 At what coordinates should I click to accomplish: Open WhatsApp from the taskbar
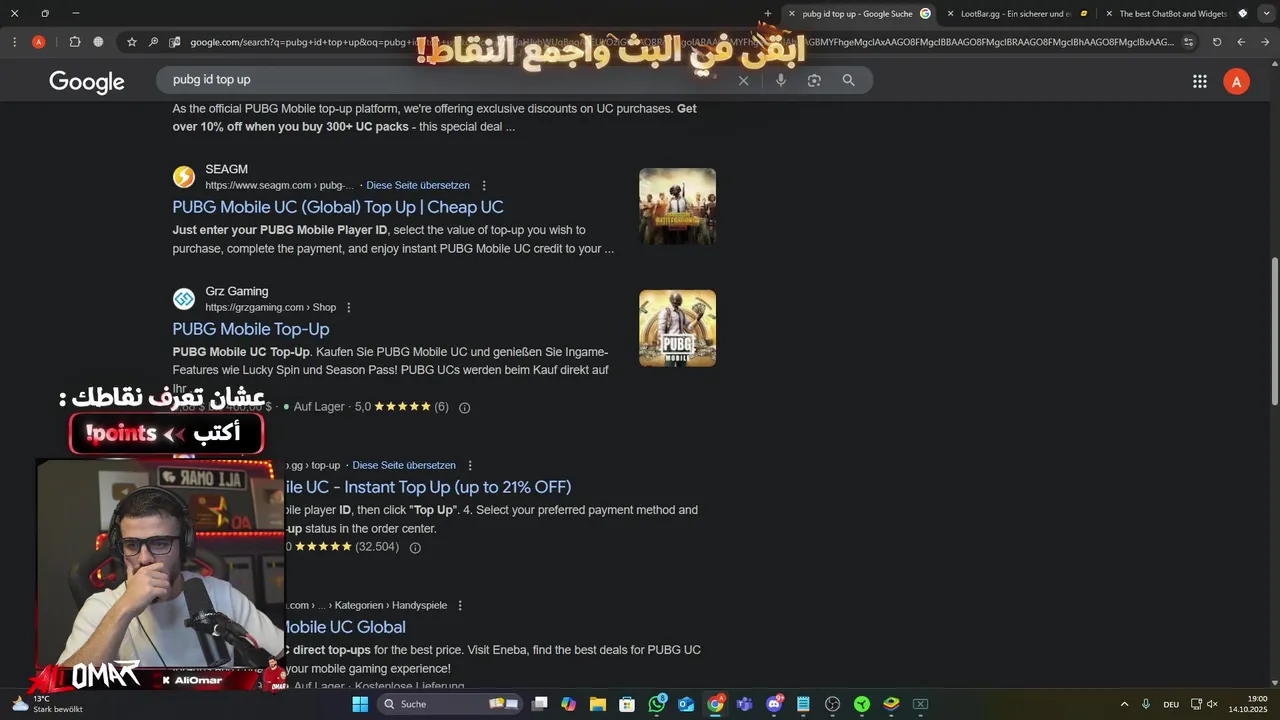pyautogui.click(x=657, y=704)
